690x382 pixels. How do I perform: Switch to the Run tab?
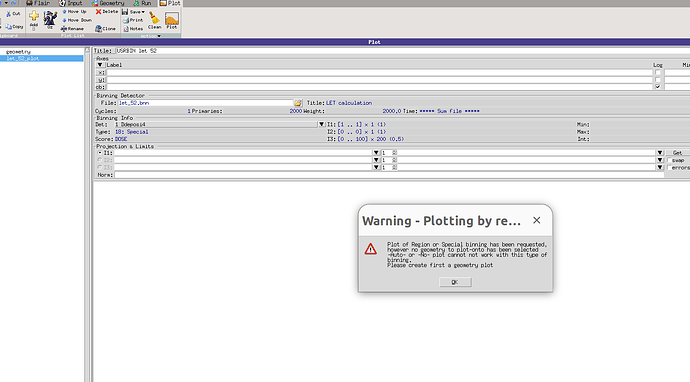(143, 3)
